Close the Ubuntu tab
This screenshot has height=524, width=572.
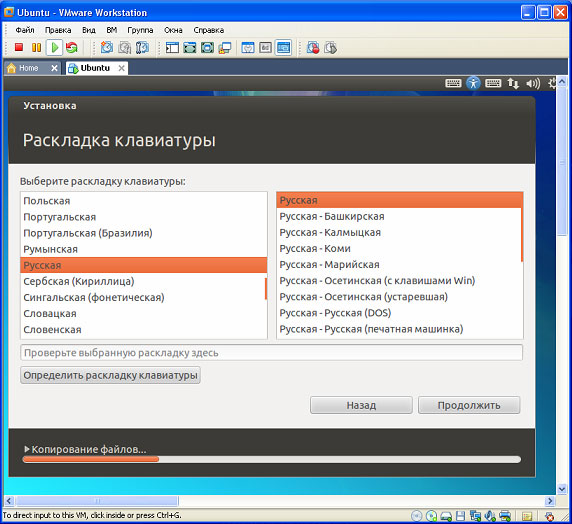point(121,68)
